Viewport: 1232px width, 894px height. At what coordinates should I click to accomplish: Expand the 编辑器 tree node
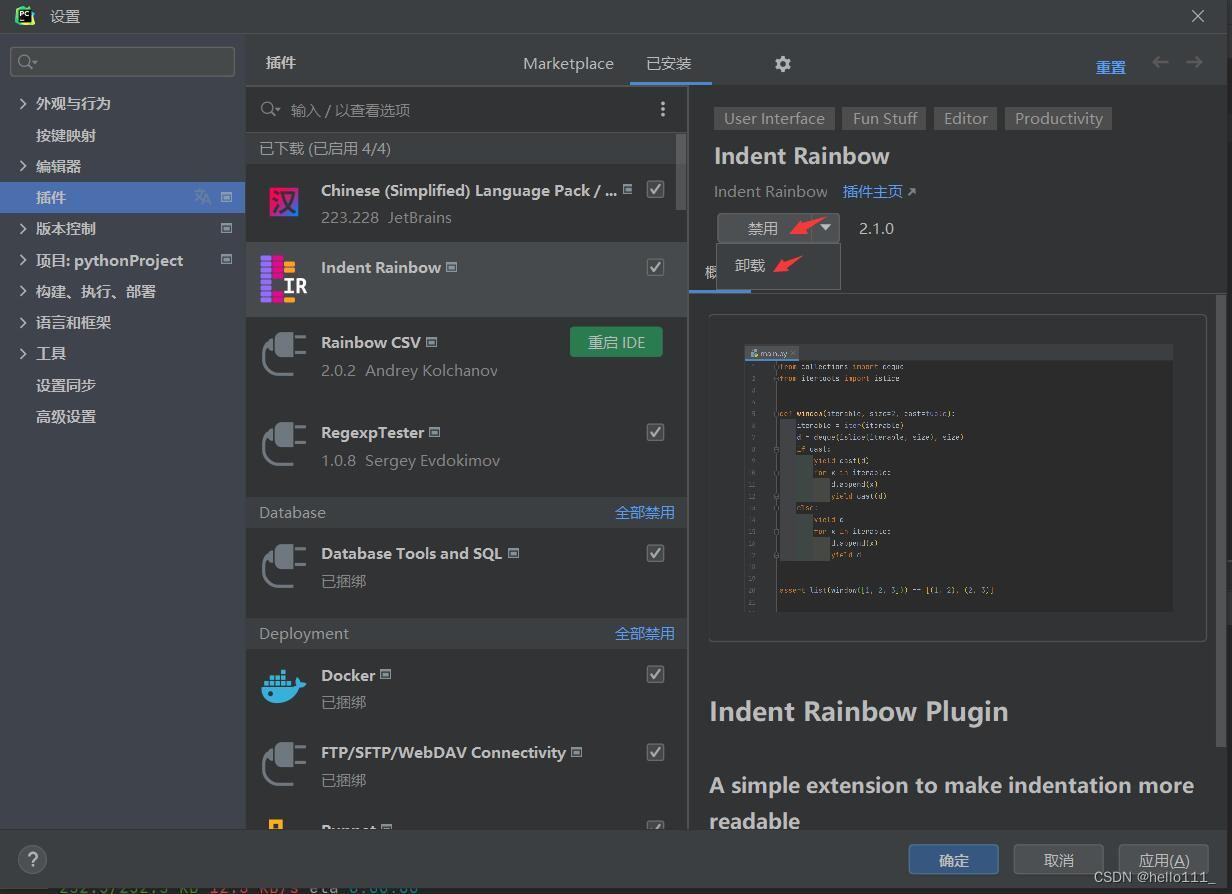click(x=23, y=166)
